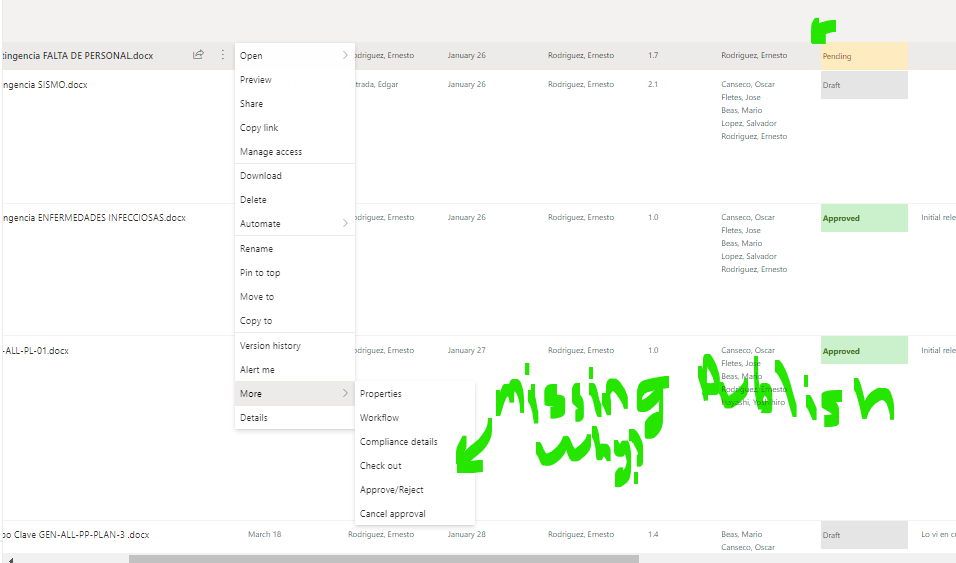The image size is (956, 563).
Task: Click the January 28 date cell
Action: click(466, 534)
